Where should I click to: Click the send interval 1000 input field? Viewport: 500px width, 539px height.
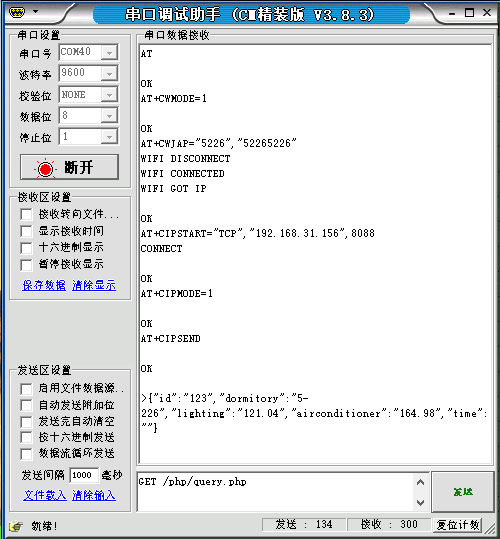84,475
